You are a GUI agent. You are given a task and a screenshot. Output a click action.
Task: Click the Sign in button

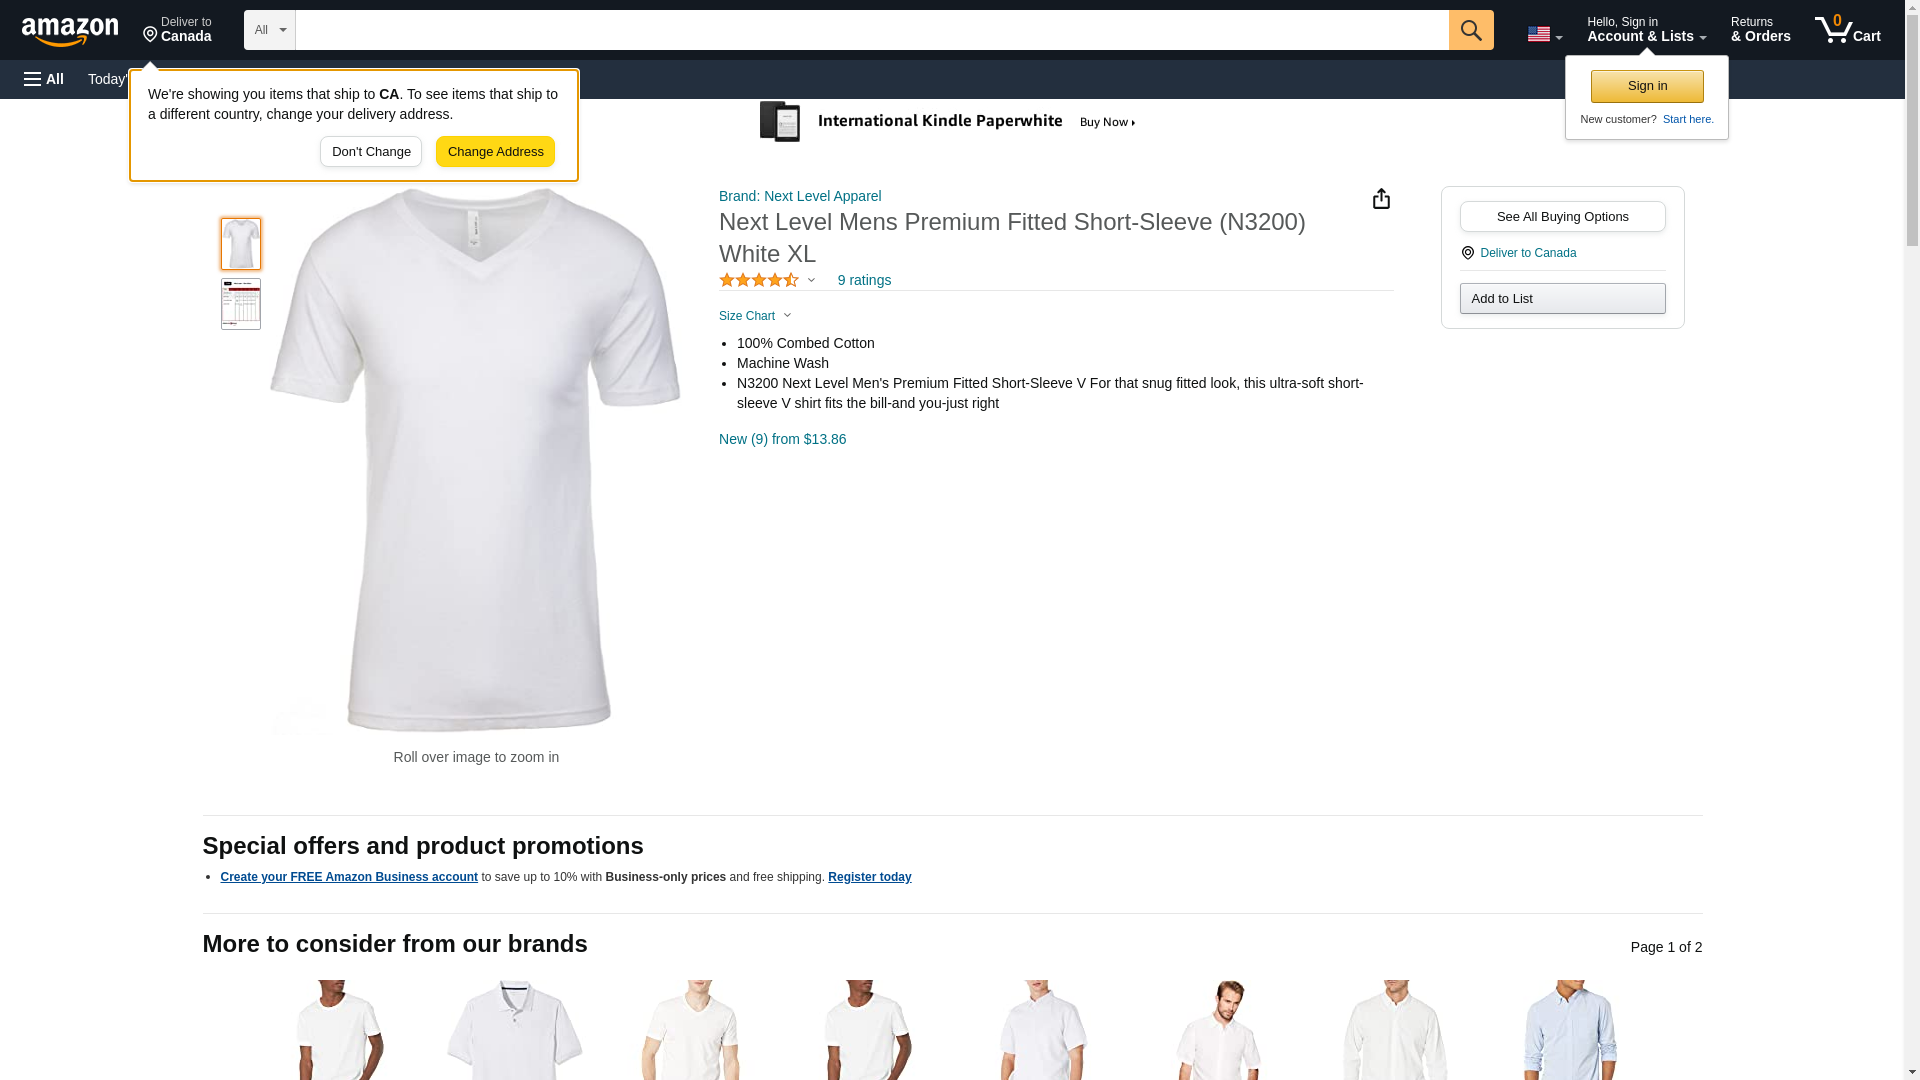coord(1647,86)
